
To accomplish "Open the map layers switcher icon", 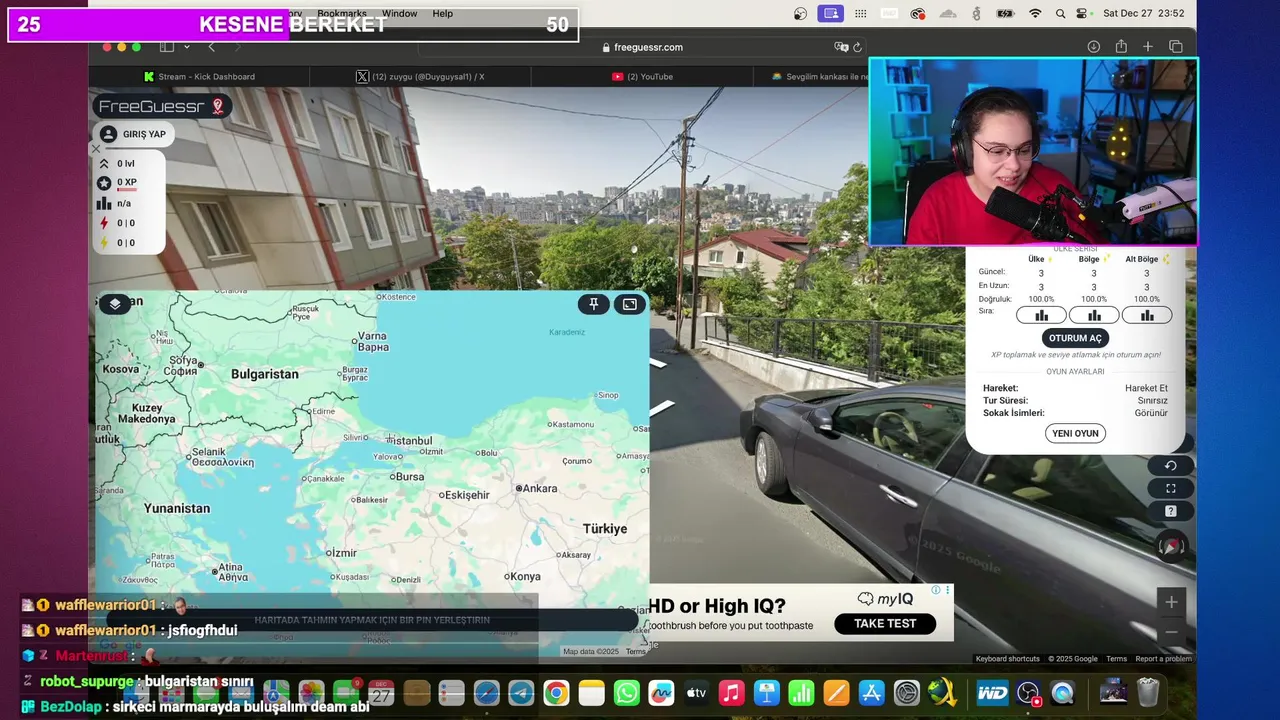I will coord(115,304).
